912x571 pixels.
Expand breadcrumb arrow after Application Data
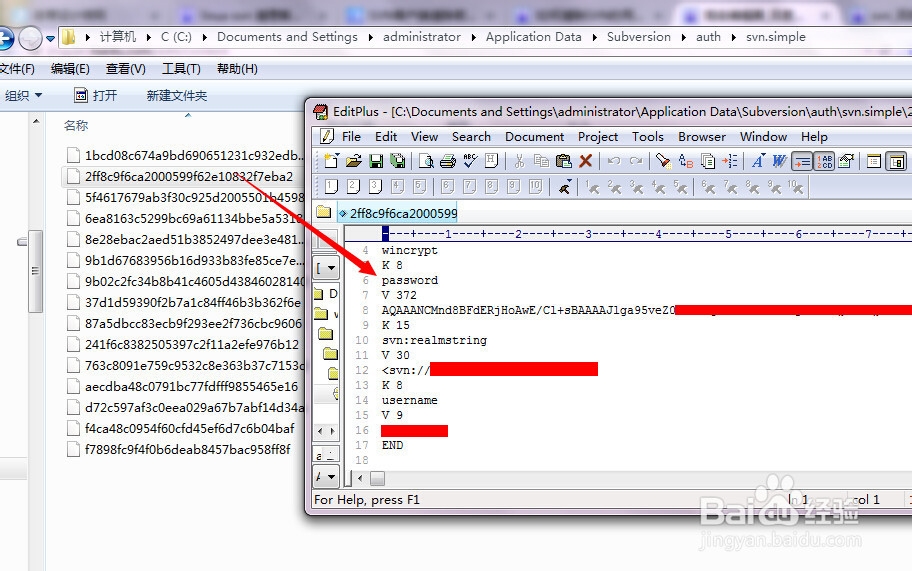(x=594, y=37)
